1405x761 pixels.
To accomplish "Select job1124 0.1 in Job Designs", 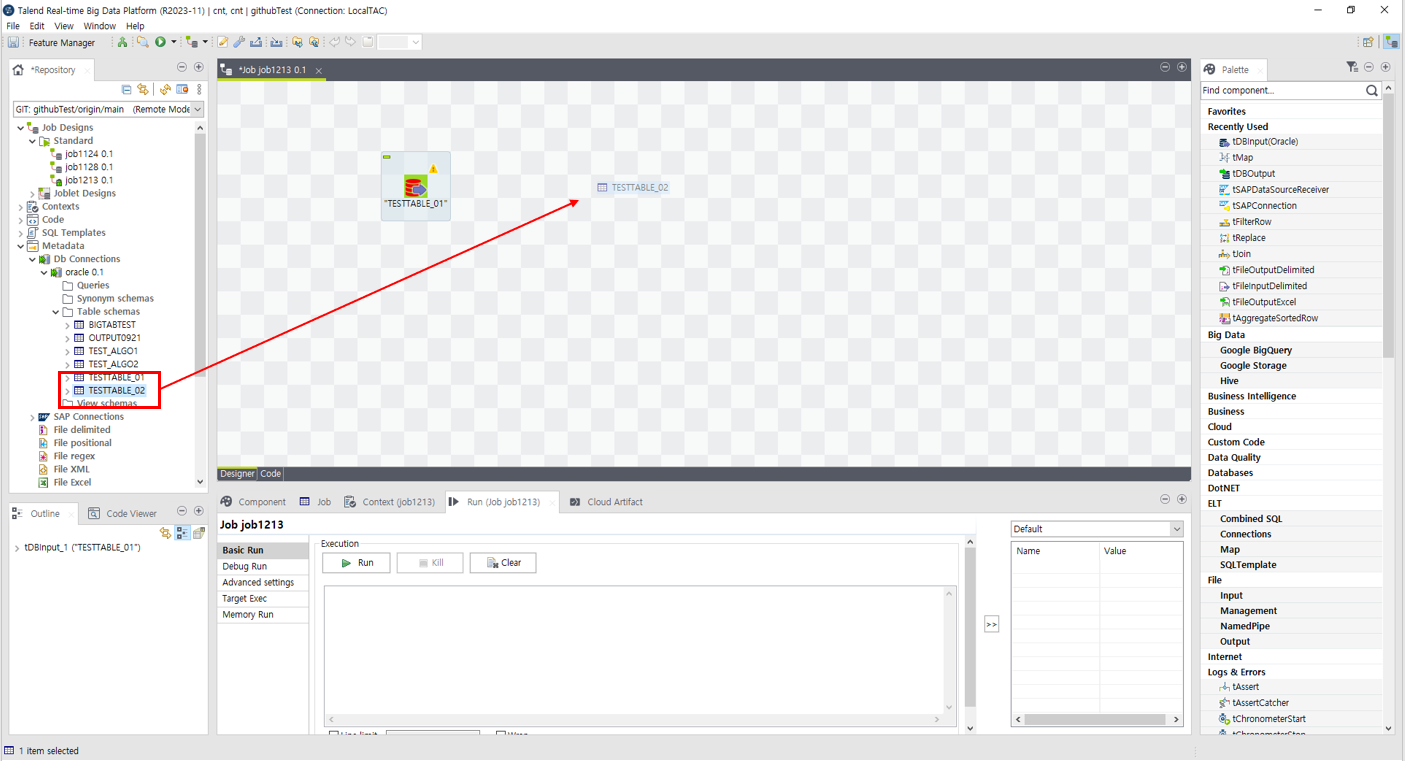I will [89, 154].
